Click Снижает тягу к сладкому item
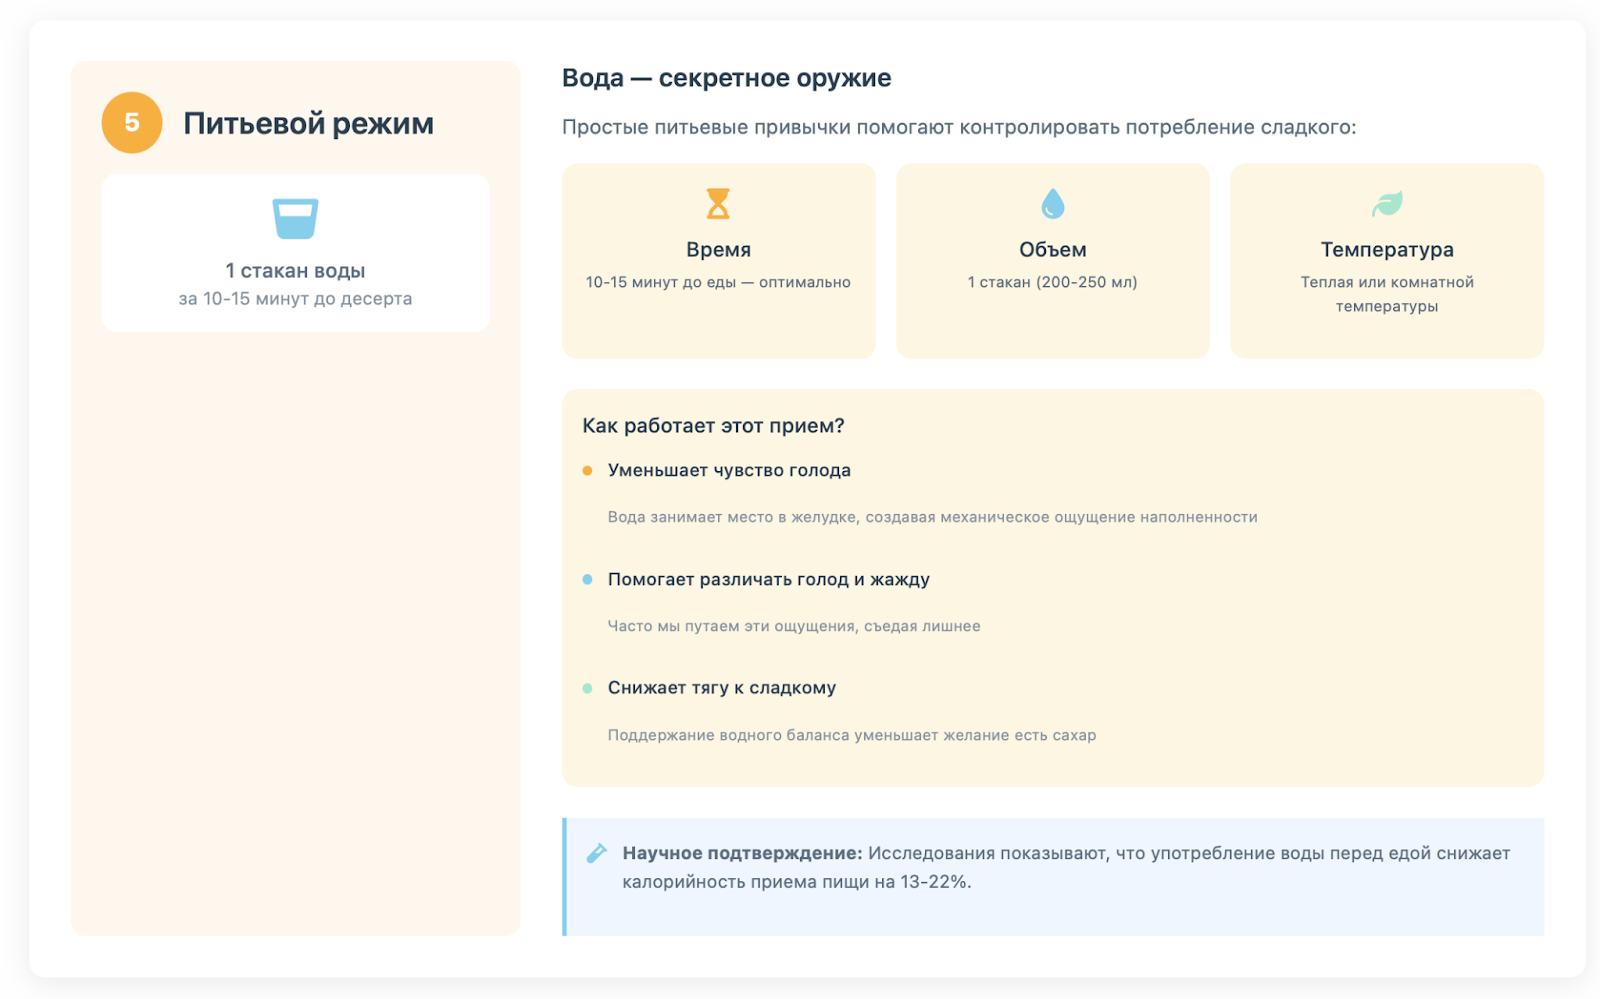 tap(721, 688)
